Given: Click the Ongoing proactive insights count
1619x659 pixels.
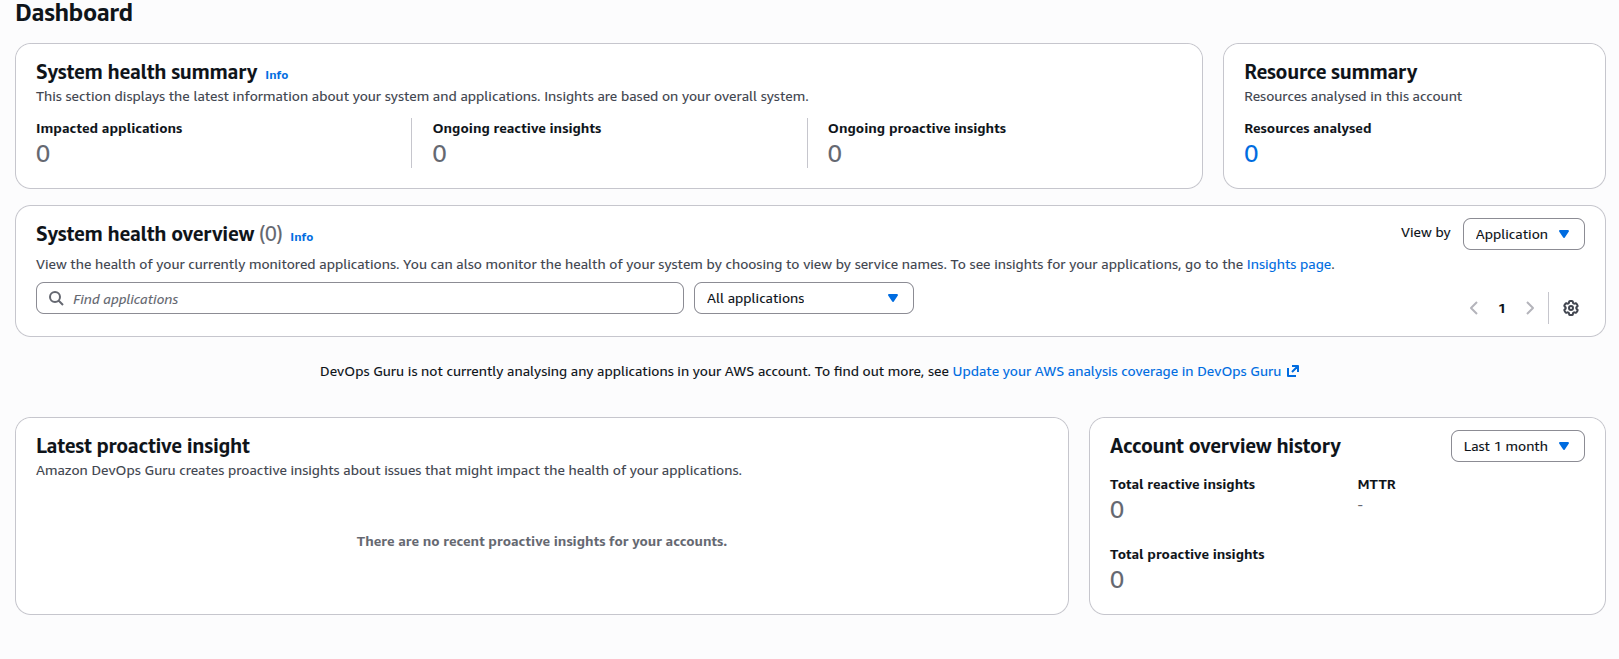Looking at the screenshot, I should click(x=835, y=154).
